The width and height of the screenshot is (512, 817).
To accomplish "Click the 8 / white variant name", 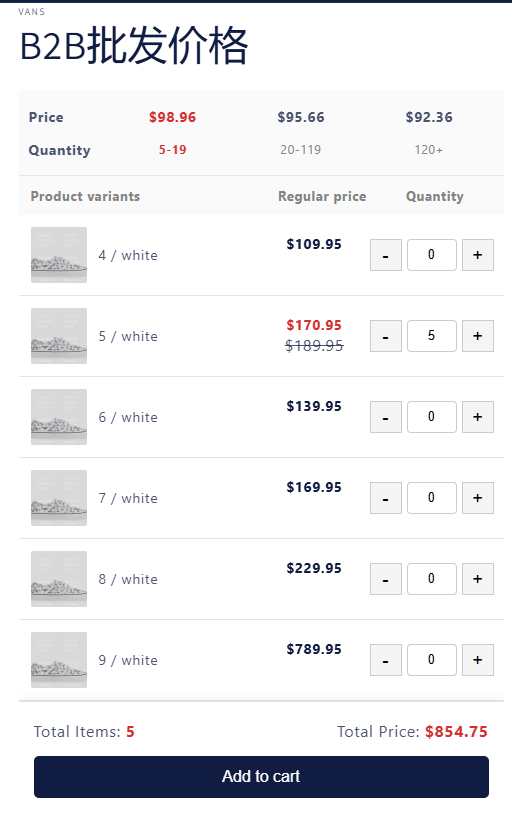I will coord(128,579).
